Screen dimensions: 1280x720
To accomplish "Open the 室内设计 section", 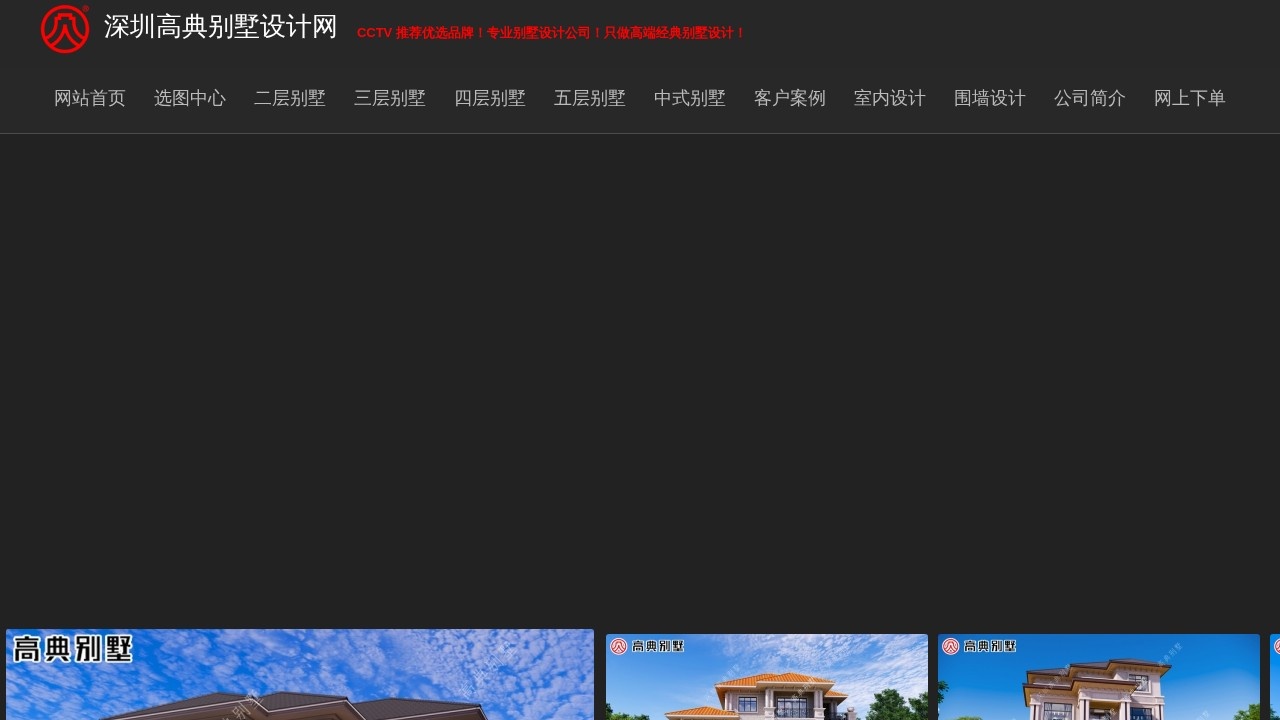I will (x=889, y=98).
